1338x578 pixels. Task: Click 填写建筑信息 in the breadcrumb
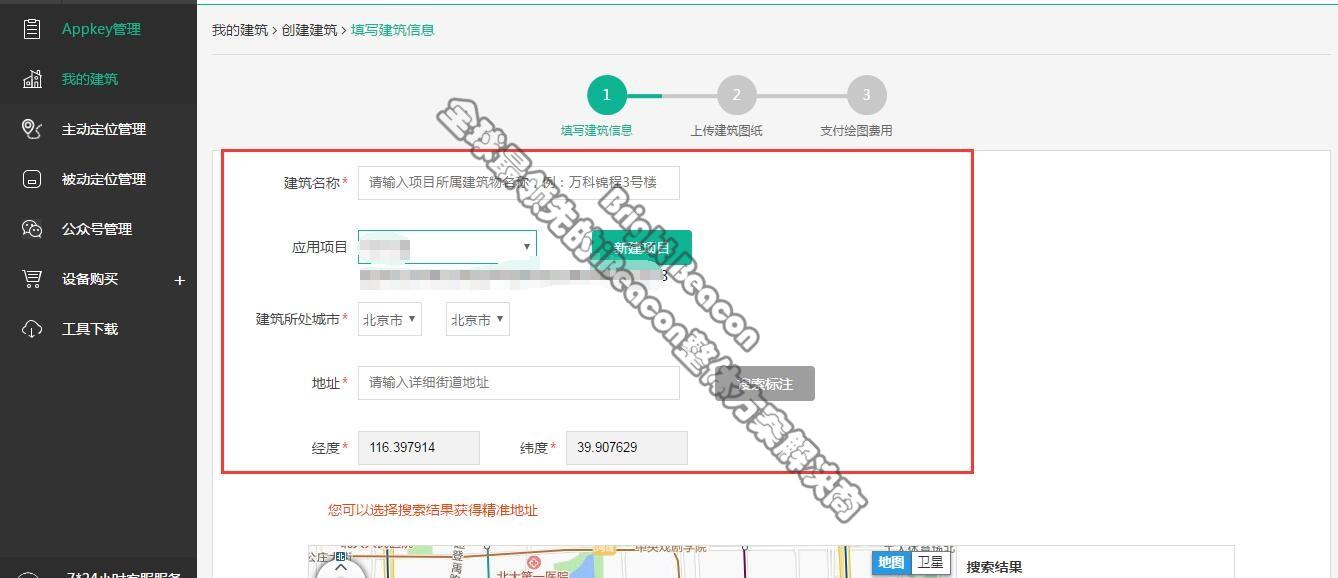pyautogui.click(x=393, y=30)
